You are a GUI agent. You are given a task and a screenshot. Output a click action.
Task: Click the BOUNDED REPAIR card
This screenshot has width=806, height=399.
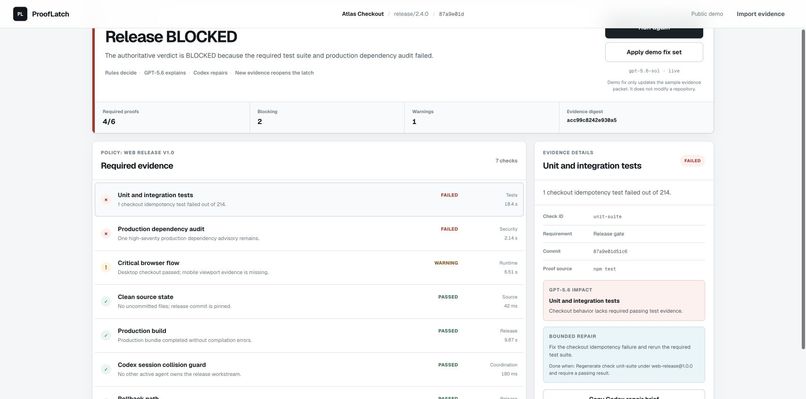tap(624, 355)
